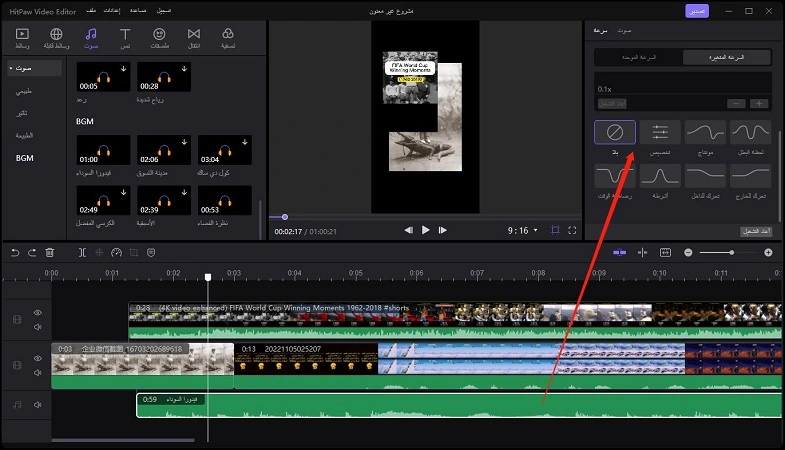This screenshot has width=785, height=450.
Task: Click the marker shield icon in timeline toolbar
Action: point(151,253)
